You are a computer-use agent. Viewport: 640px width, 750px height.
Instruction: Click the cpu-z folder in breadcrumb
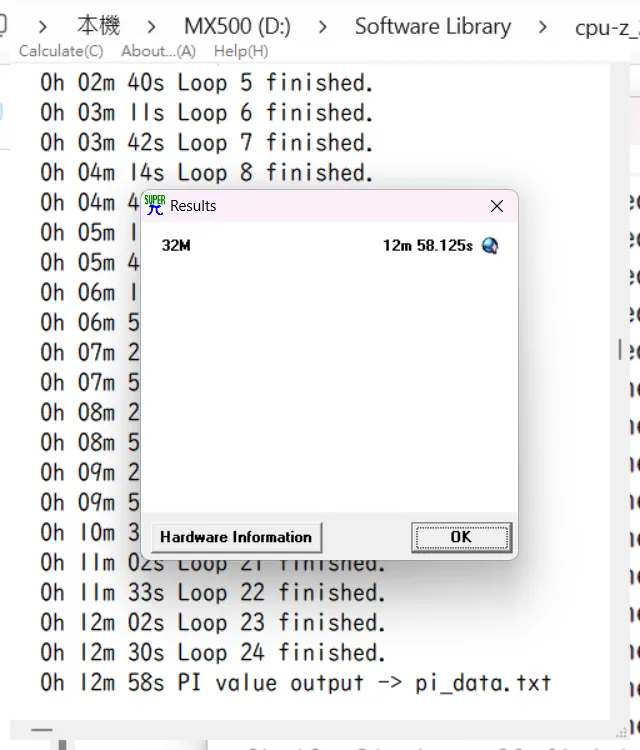point(607,28)
